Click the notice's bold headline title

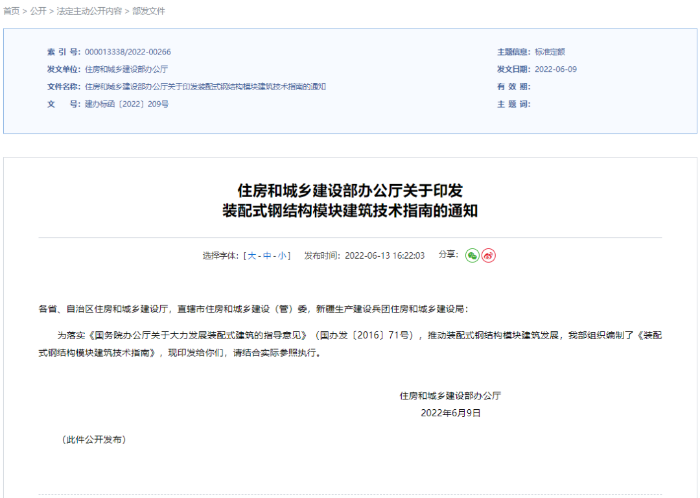pyautogui.click(x=350, y=200)
